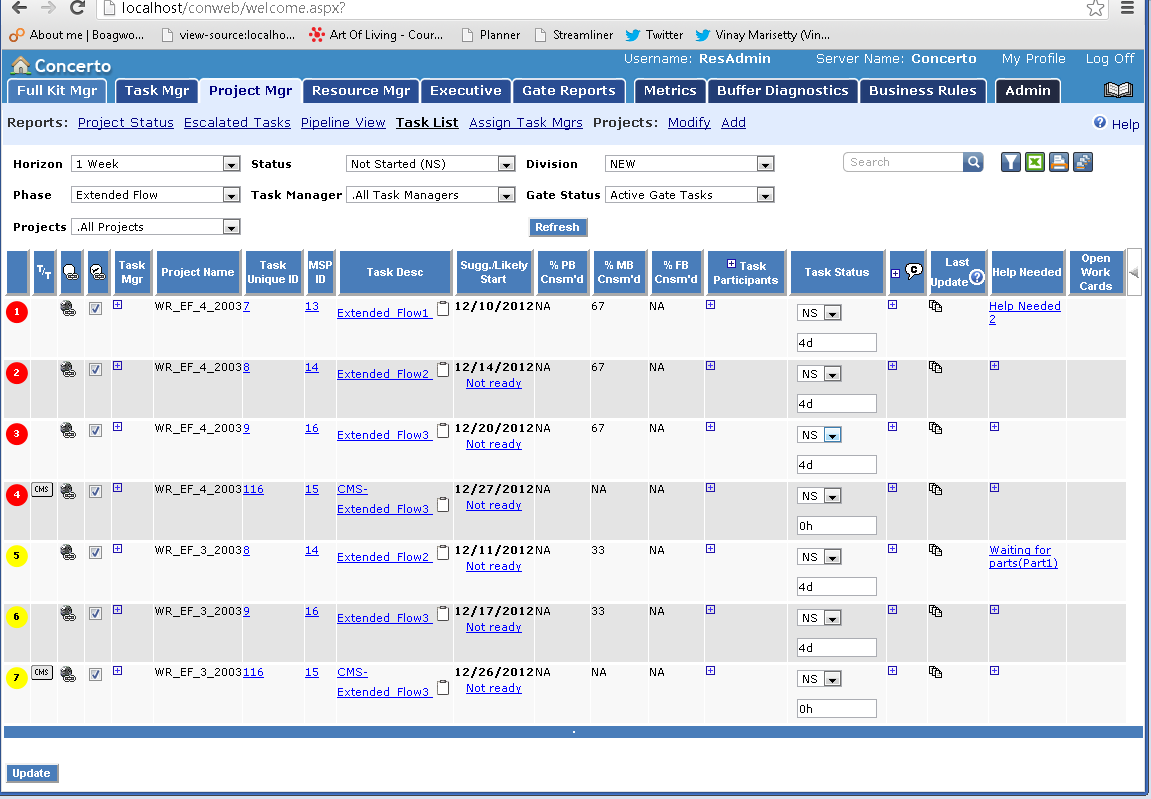The height and width of the screenshot is (799, 1151).
Task: Click the Update button
Action: [x=32, y=773]
